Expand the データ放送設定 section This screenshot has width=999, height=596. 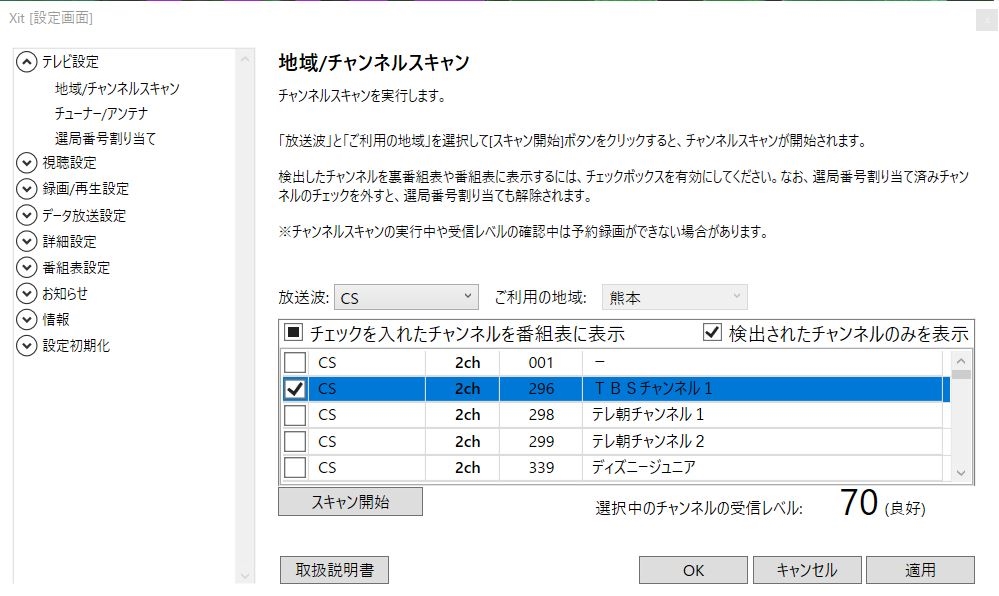pos(26,215)
